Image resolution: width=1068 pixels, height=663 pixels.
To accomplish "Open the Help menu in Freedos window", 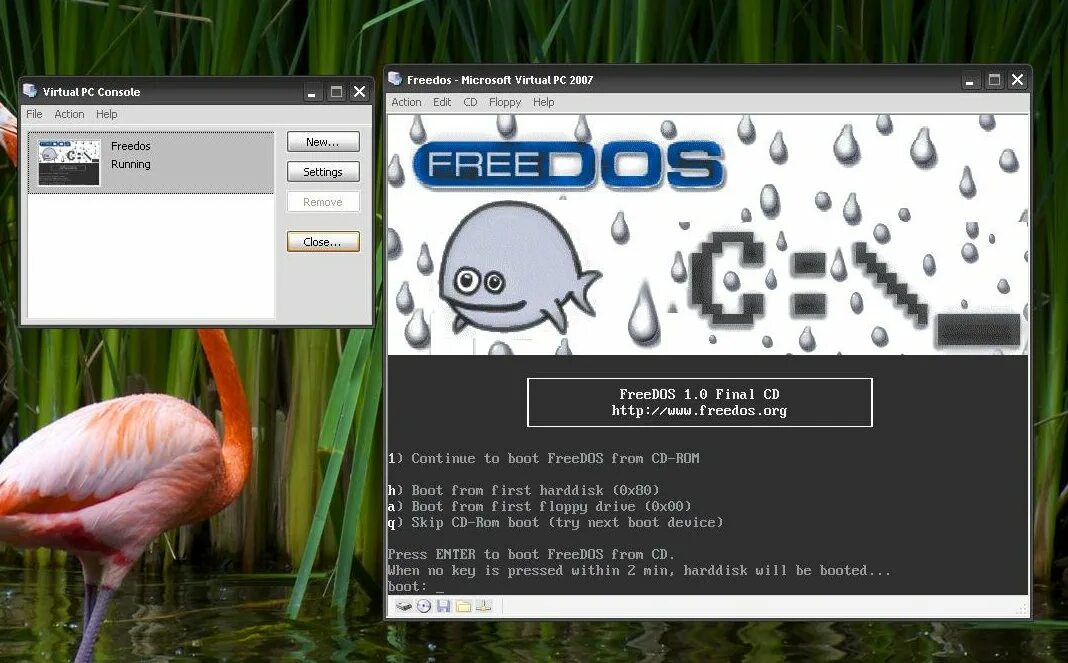I will pyautogui.click(x=544, y=102).
